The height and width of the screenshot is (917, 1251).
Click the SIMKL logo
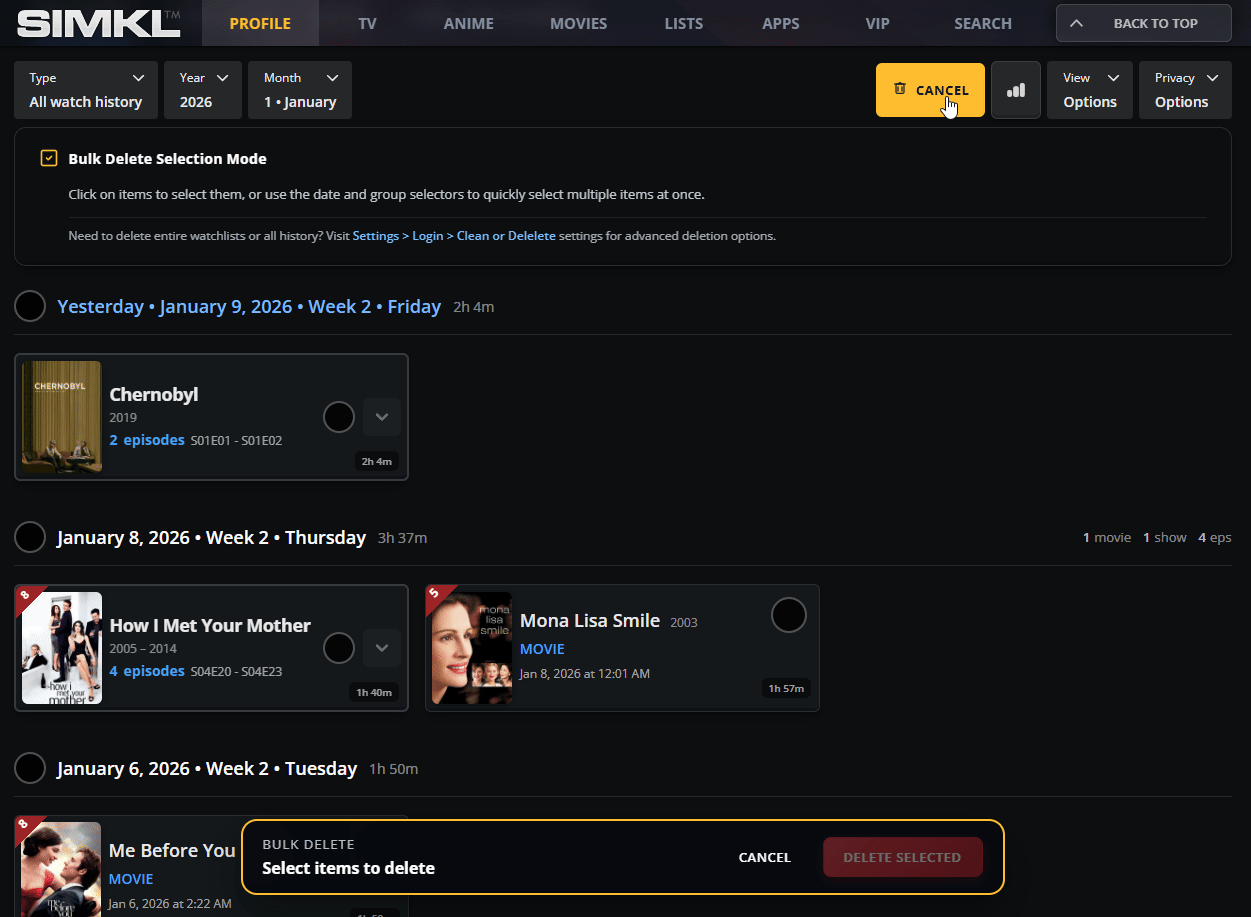tap(98, 23)
